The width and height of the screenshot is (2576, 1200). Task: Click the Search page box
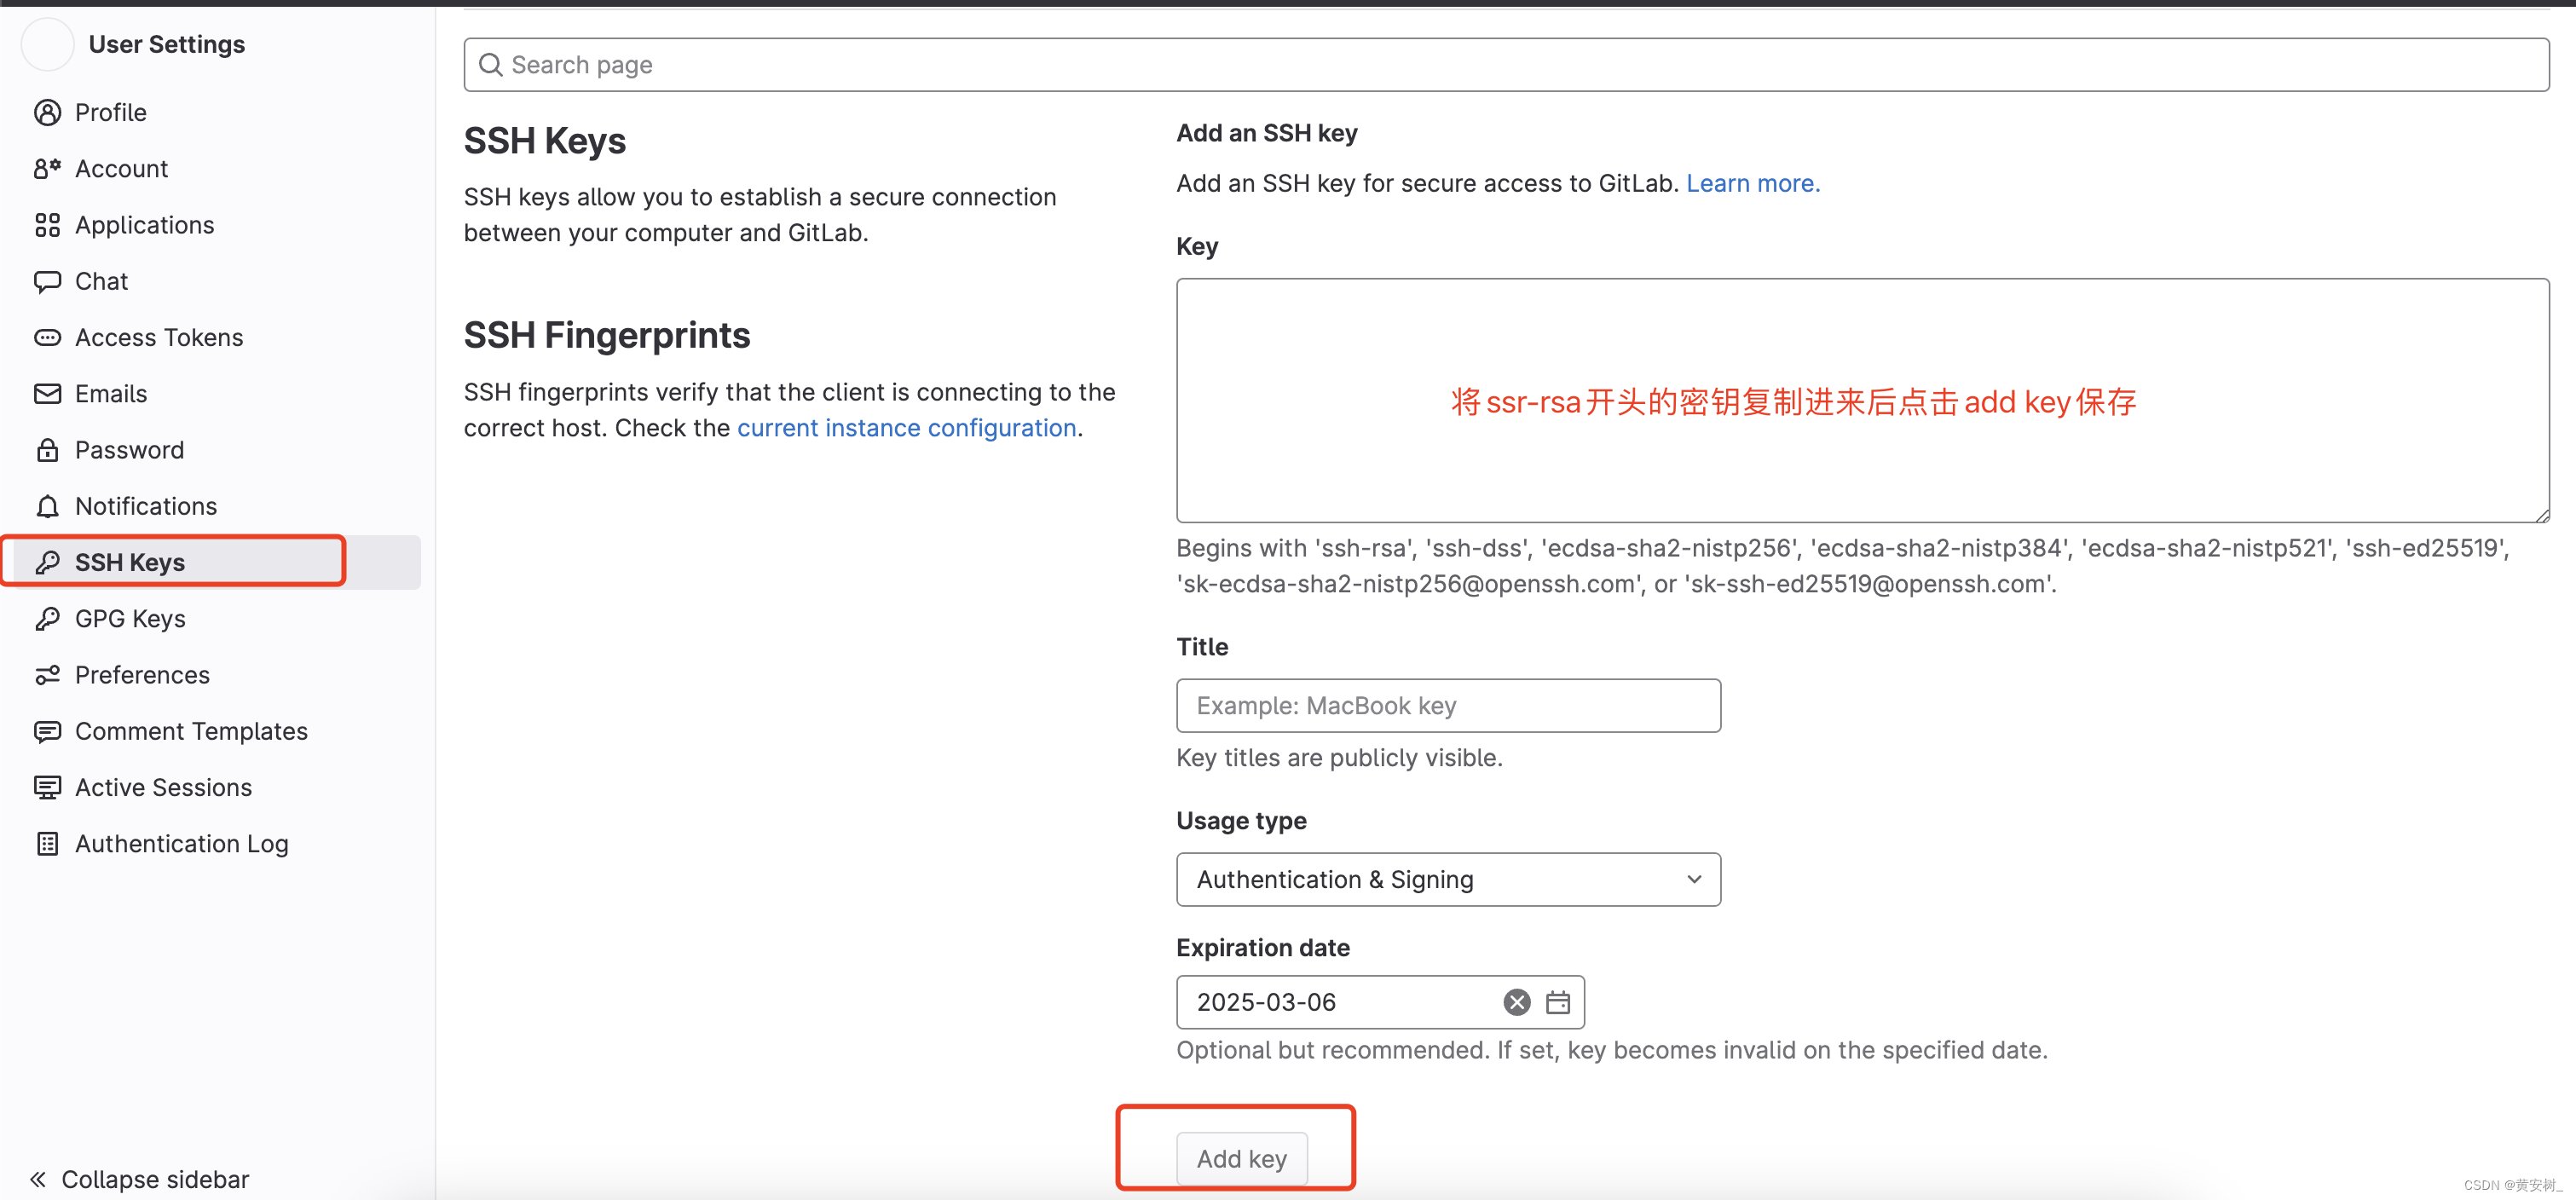coord(1506,65)
